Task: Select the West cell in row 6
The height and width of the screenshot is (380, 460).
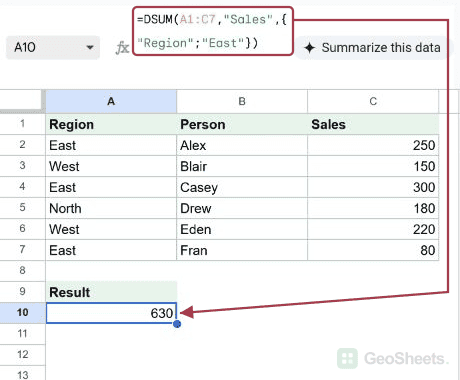Action: pyautogui.click(x=111, y=229)
